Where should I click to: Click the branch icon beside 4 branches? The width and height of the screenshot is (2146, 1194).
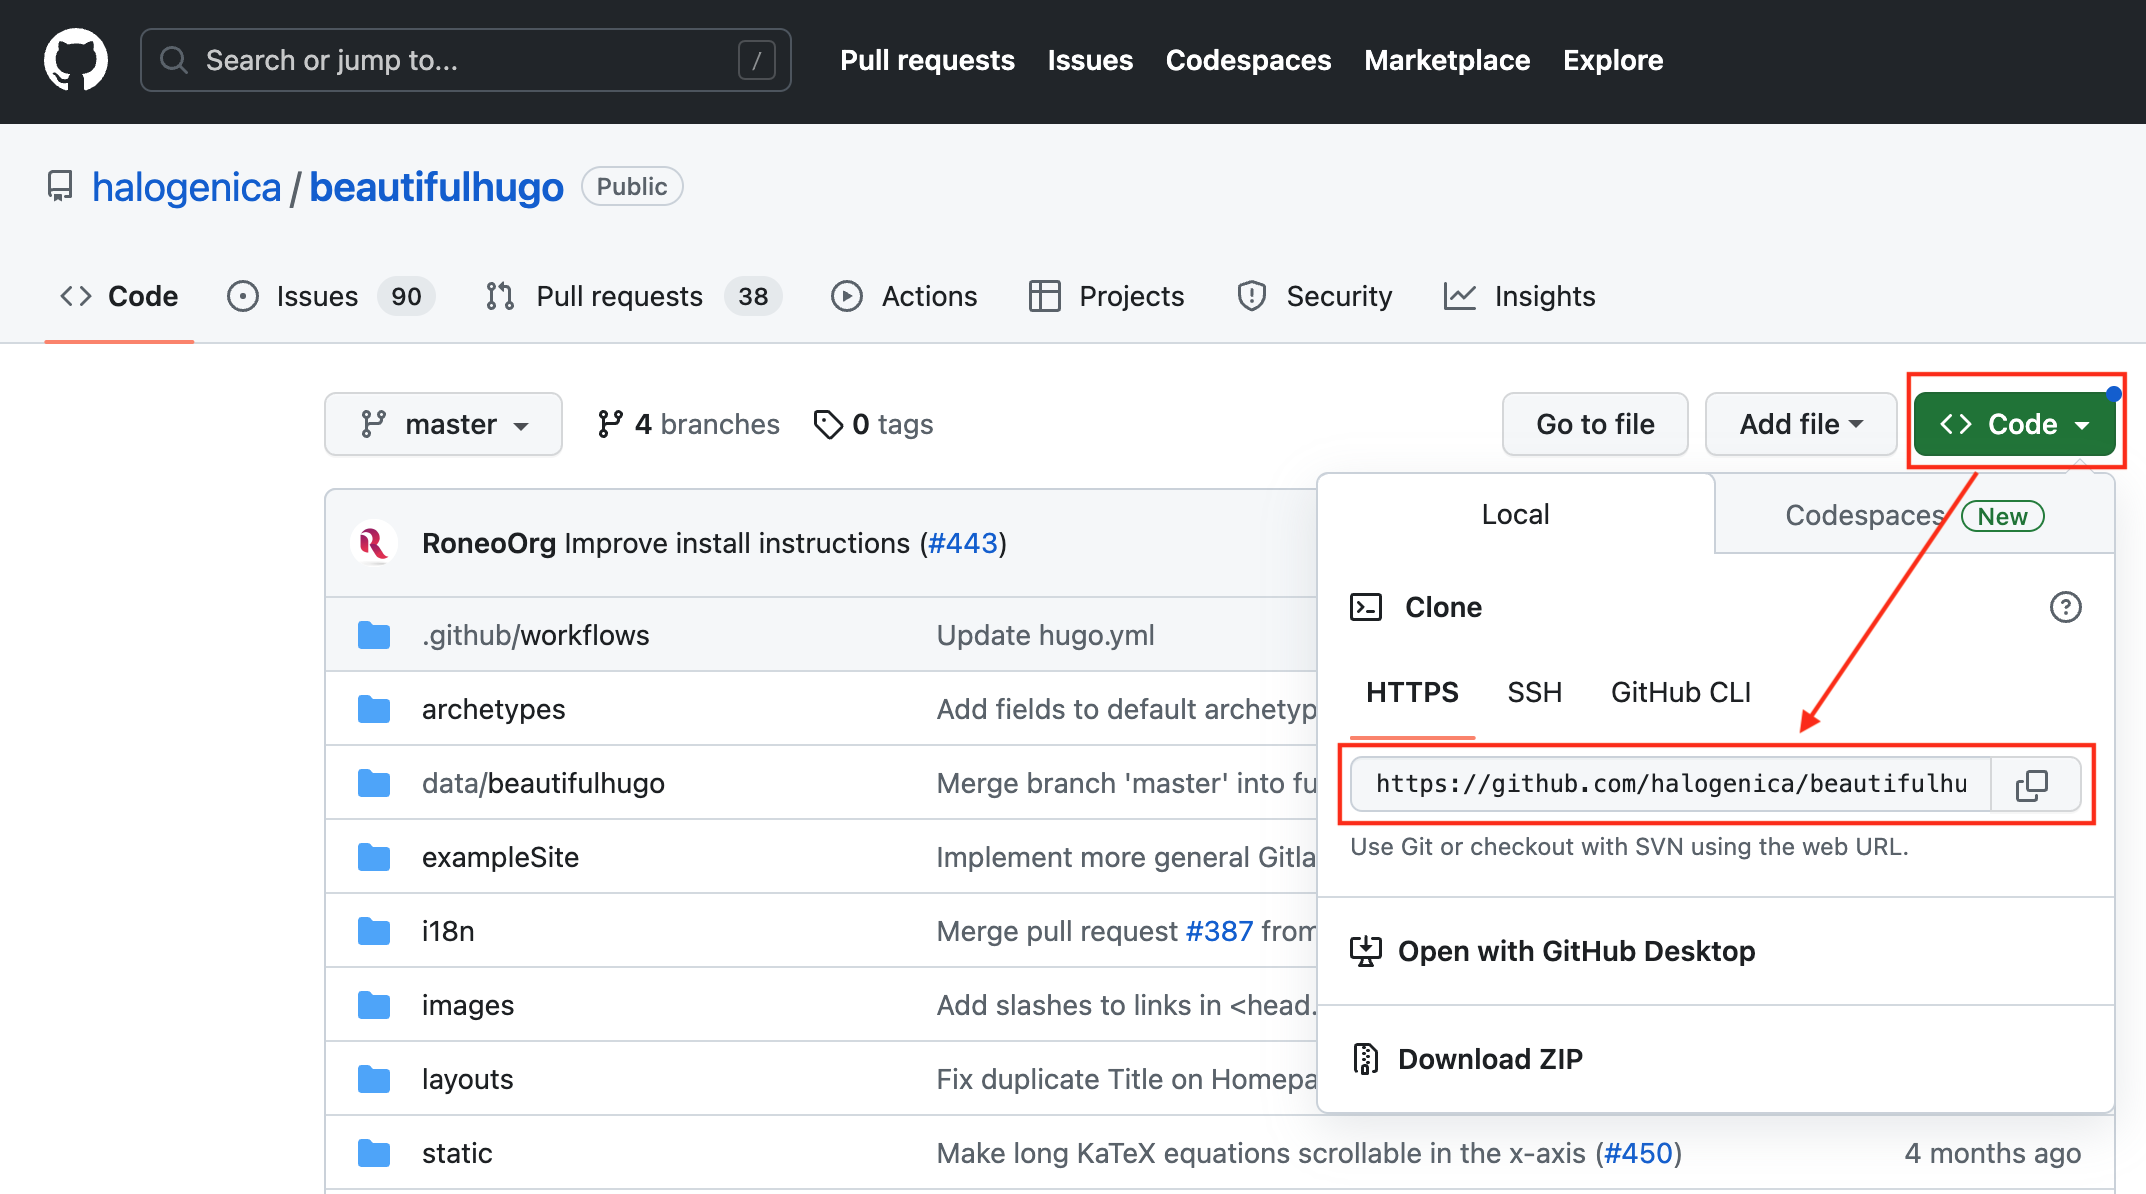tap(610, 424)
